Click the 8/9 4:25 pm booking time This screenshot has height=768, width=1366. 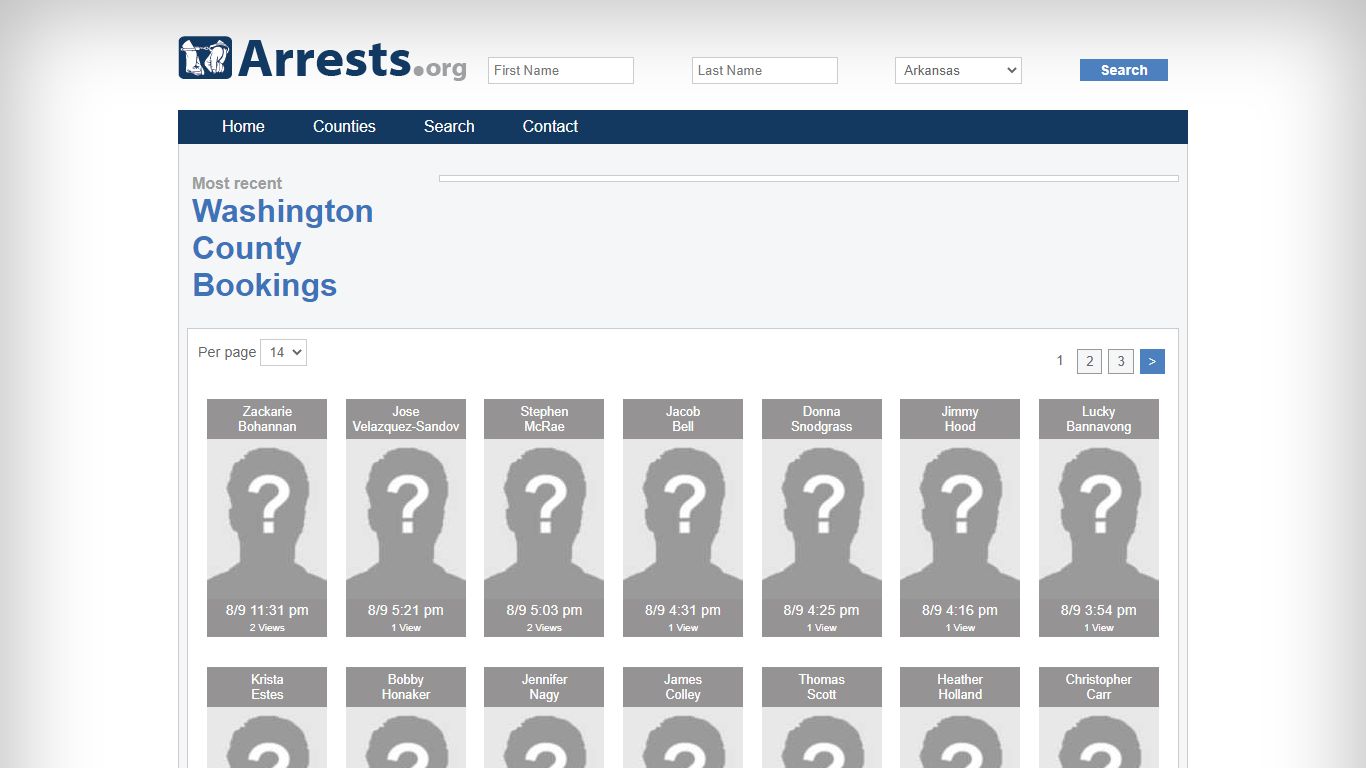[x=822, y=610]
